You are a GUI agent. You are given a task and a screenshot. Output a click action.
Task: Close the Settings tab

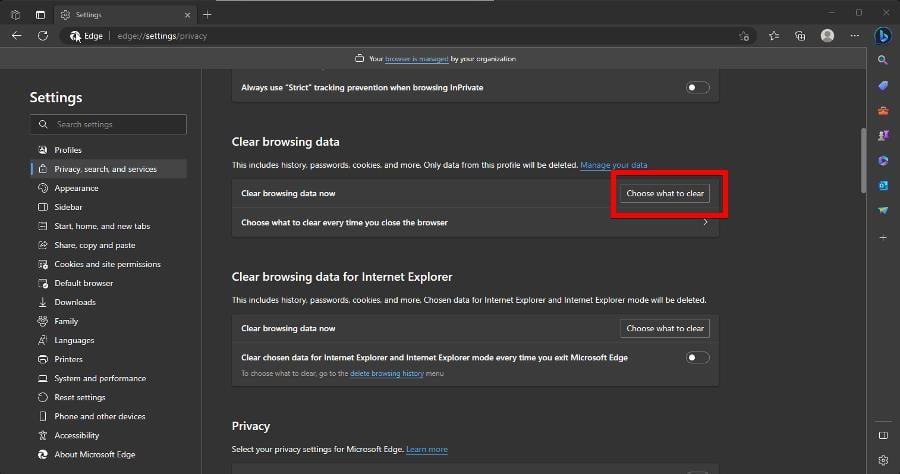187,15
